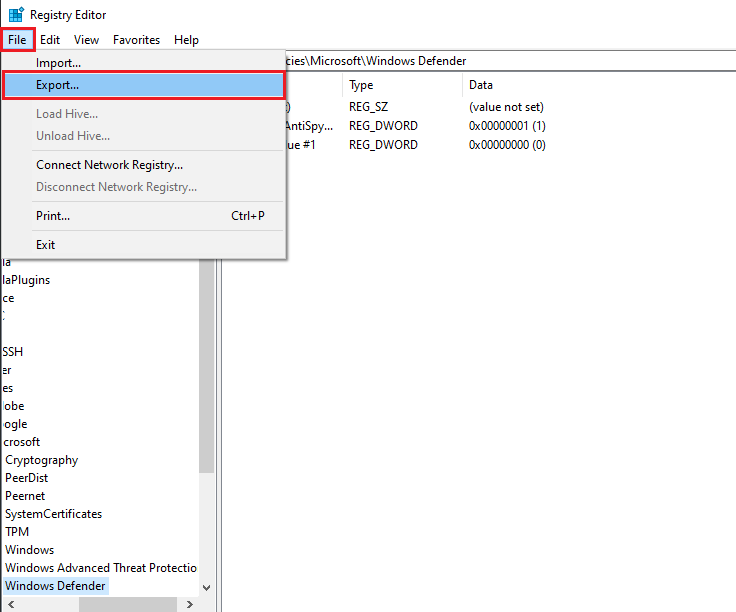Select the AntiSpy... value row
Viewport: 736px width, 612px height.
point(310,126)
